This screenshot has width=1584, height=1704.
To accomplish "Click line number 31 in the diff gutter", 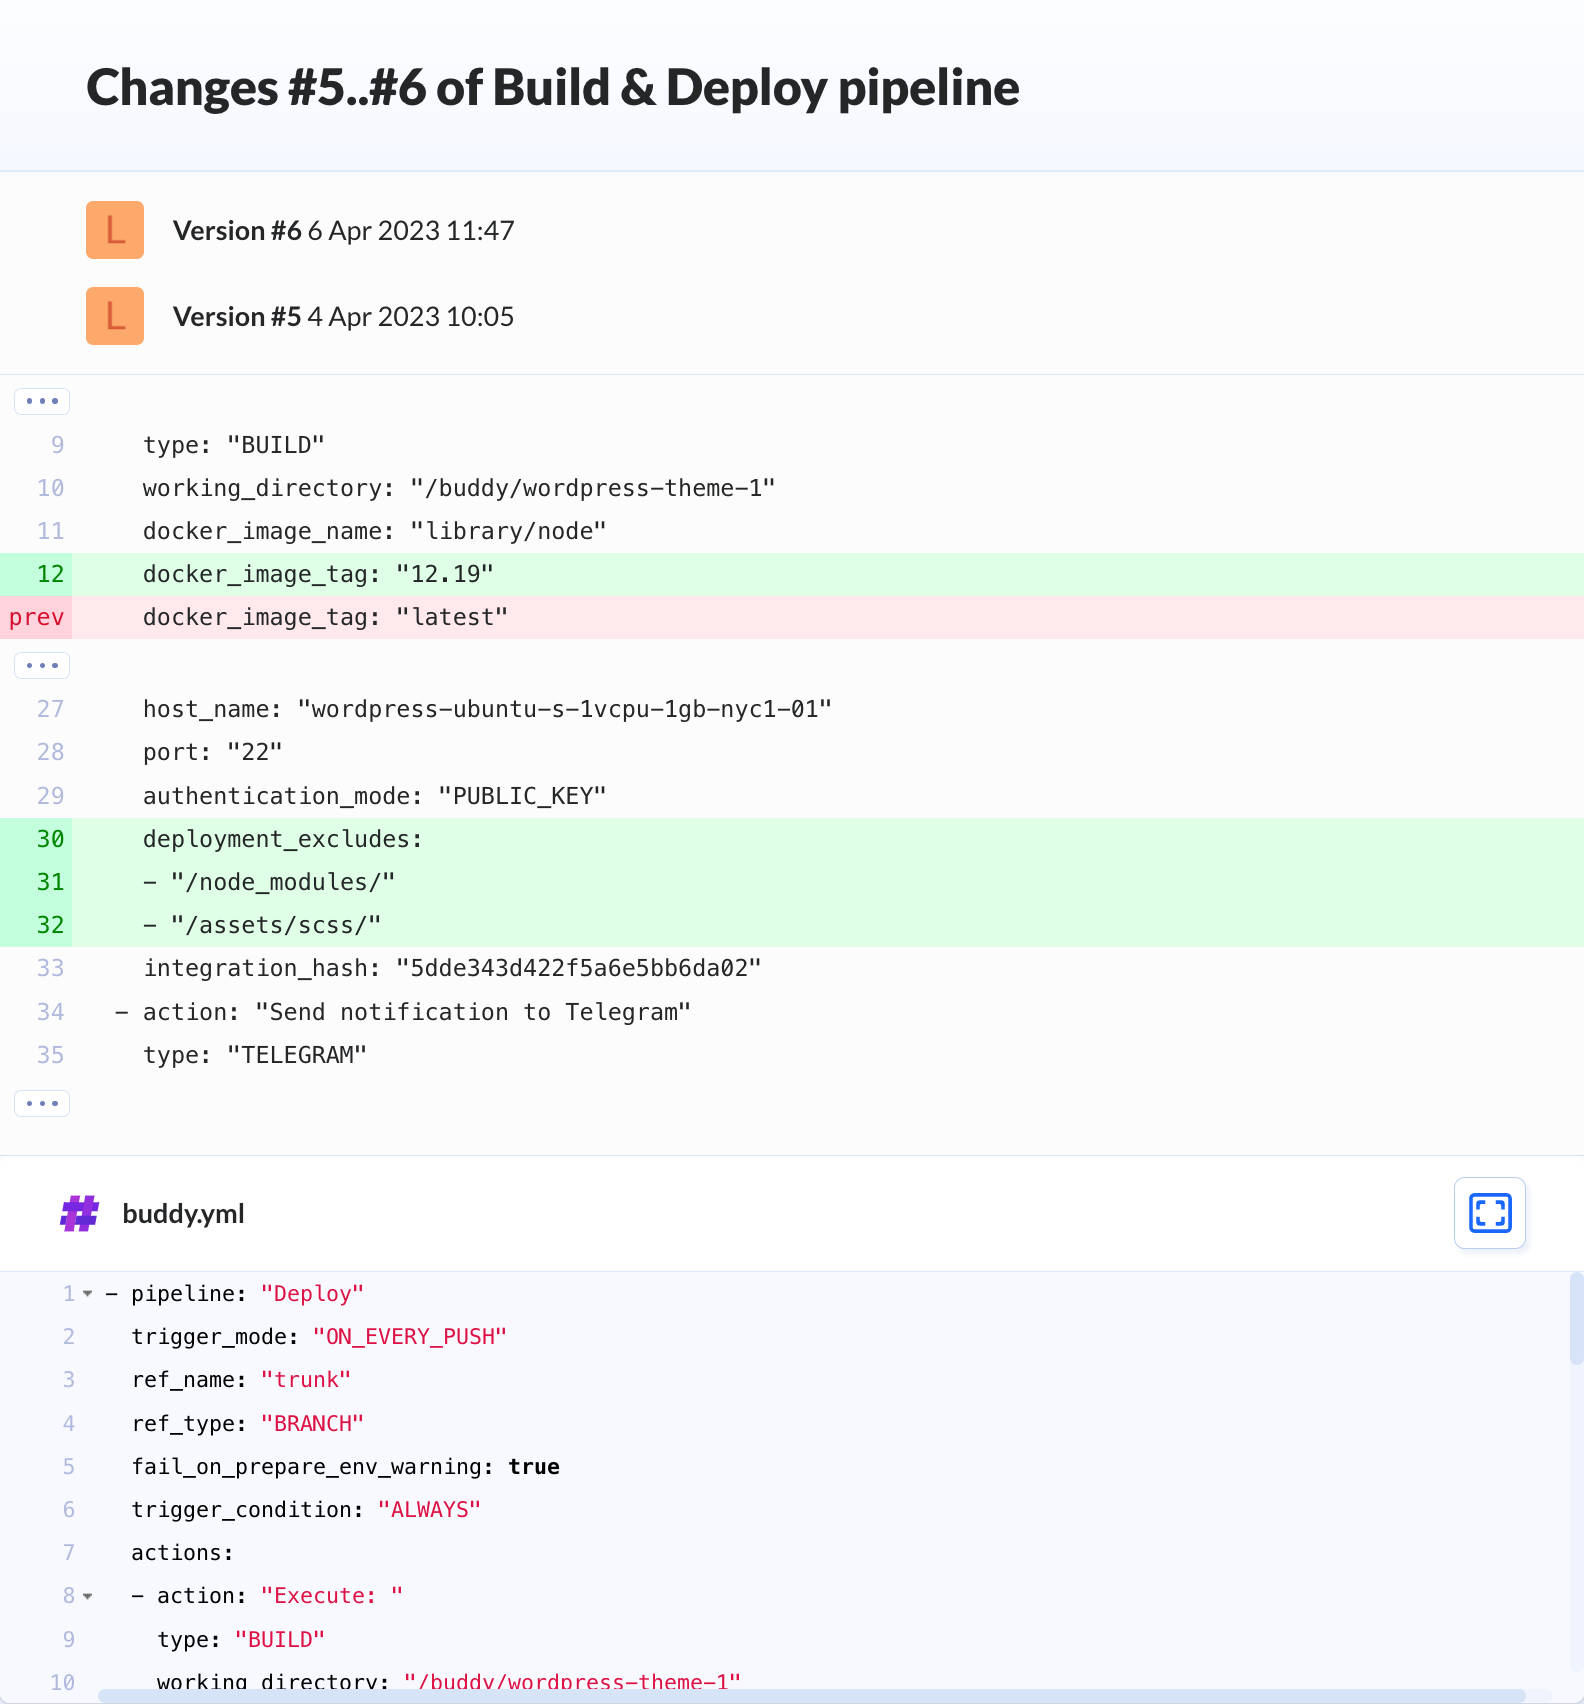I will point(50,882).
